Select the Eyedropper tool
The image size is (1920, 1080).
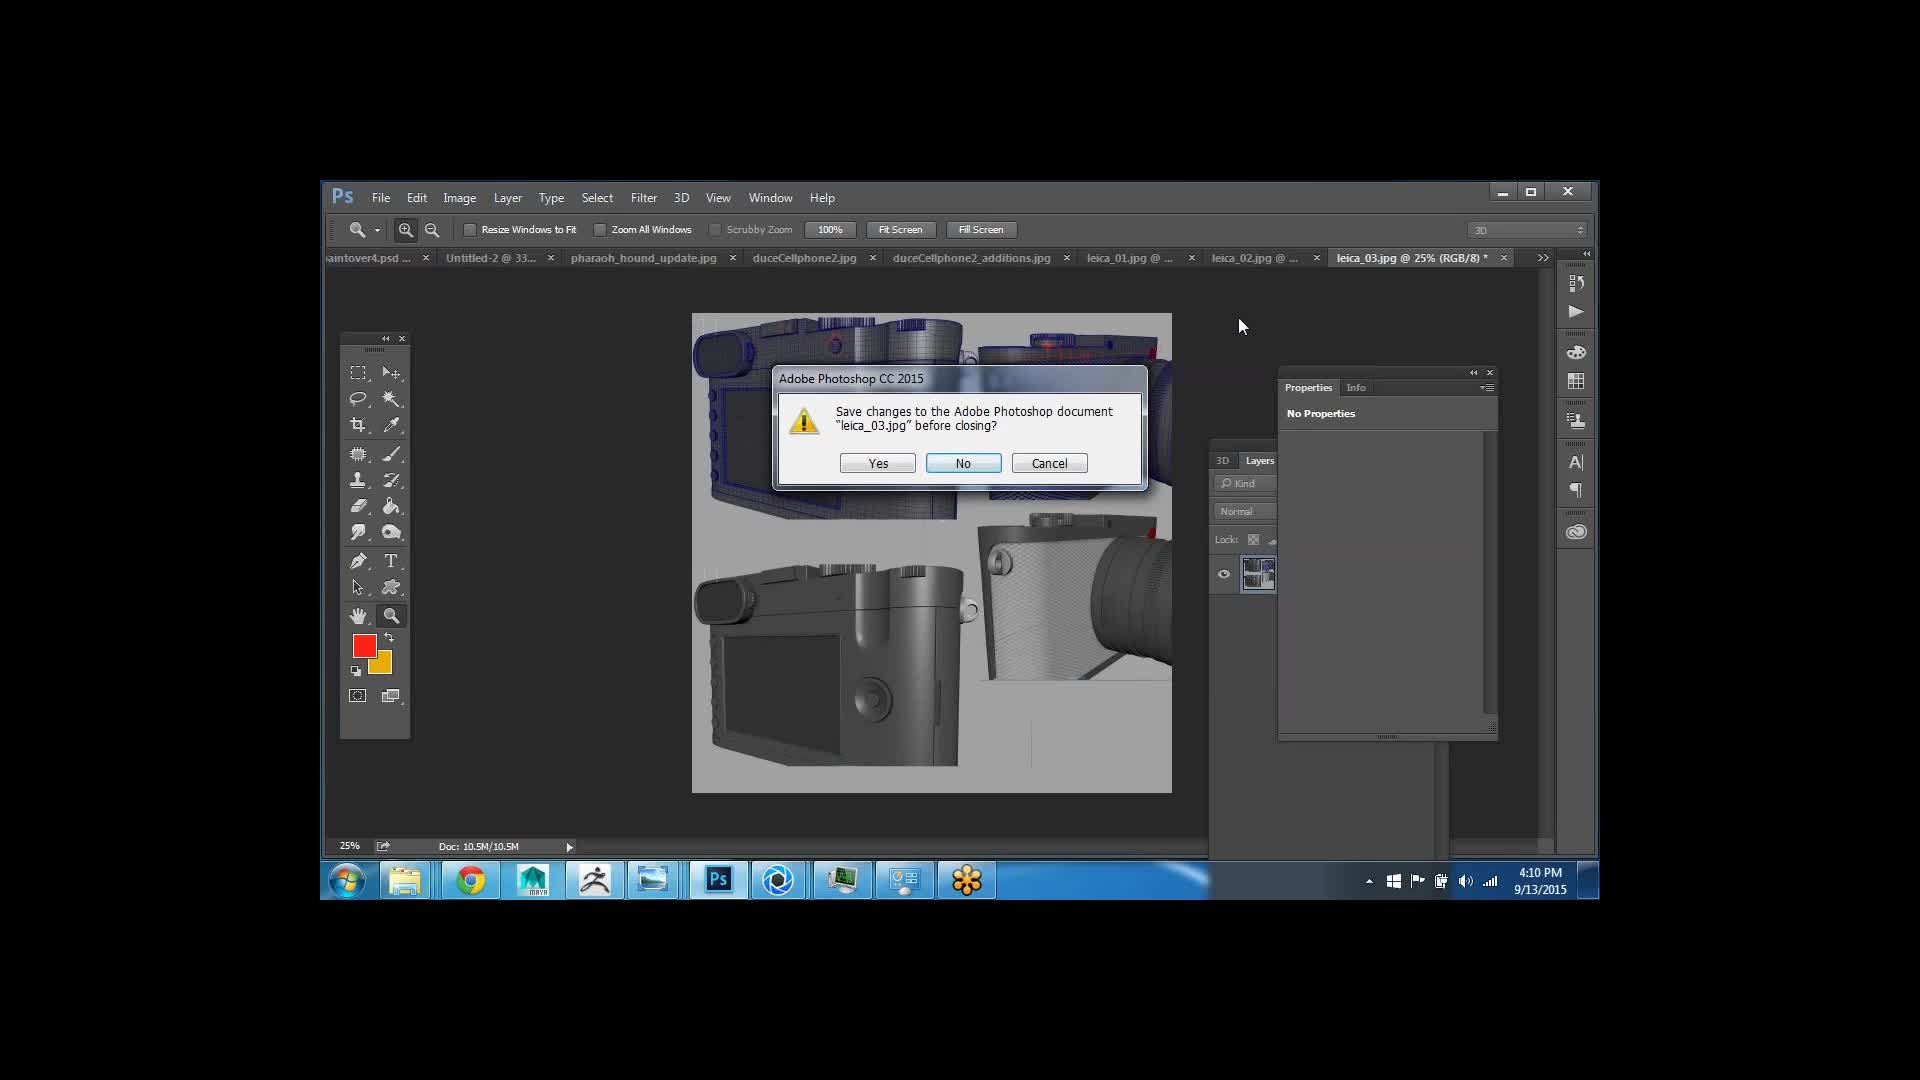pyautogui.click(x=391, y=425)
